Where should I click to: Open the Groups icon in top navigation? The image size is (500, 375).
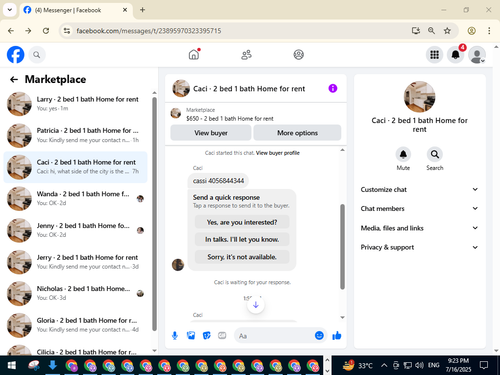tap(298, 55)
